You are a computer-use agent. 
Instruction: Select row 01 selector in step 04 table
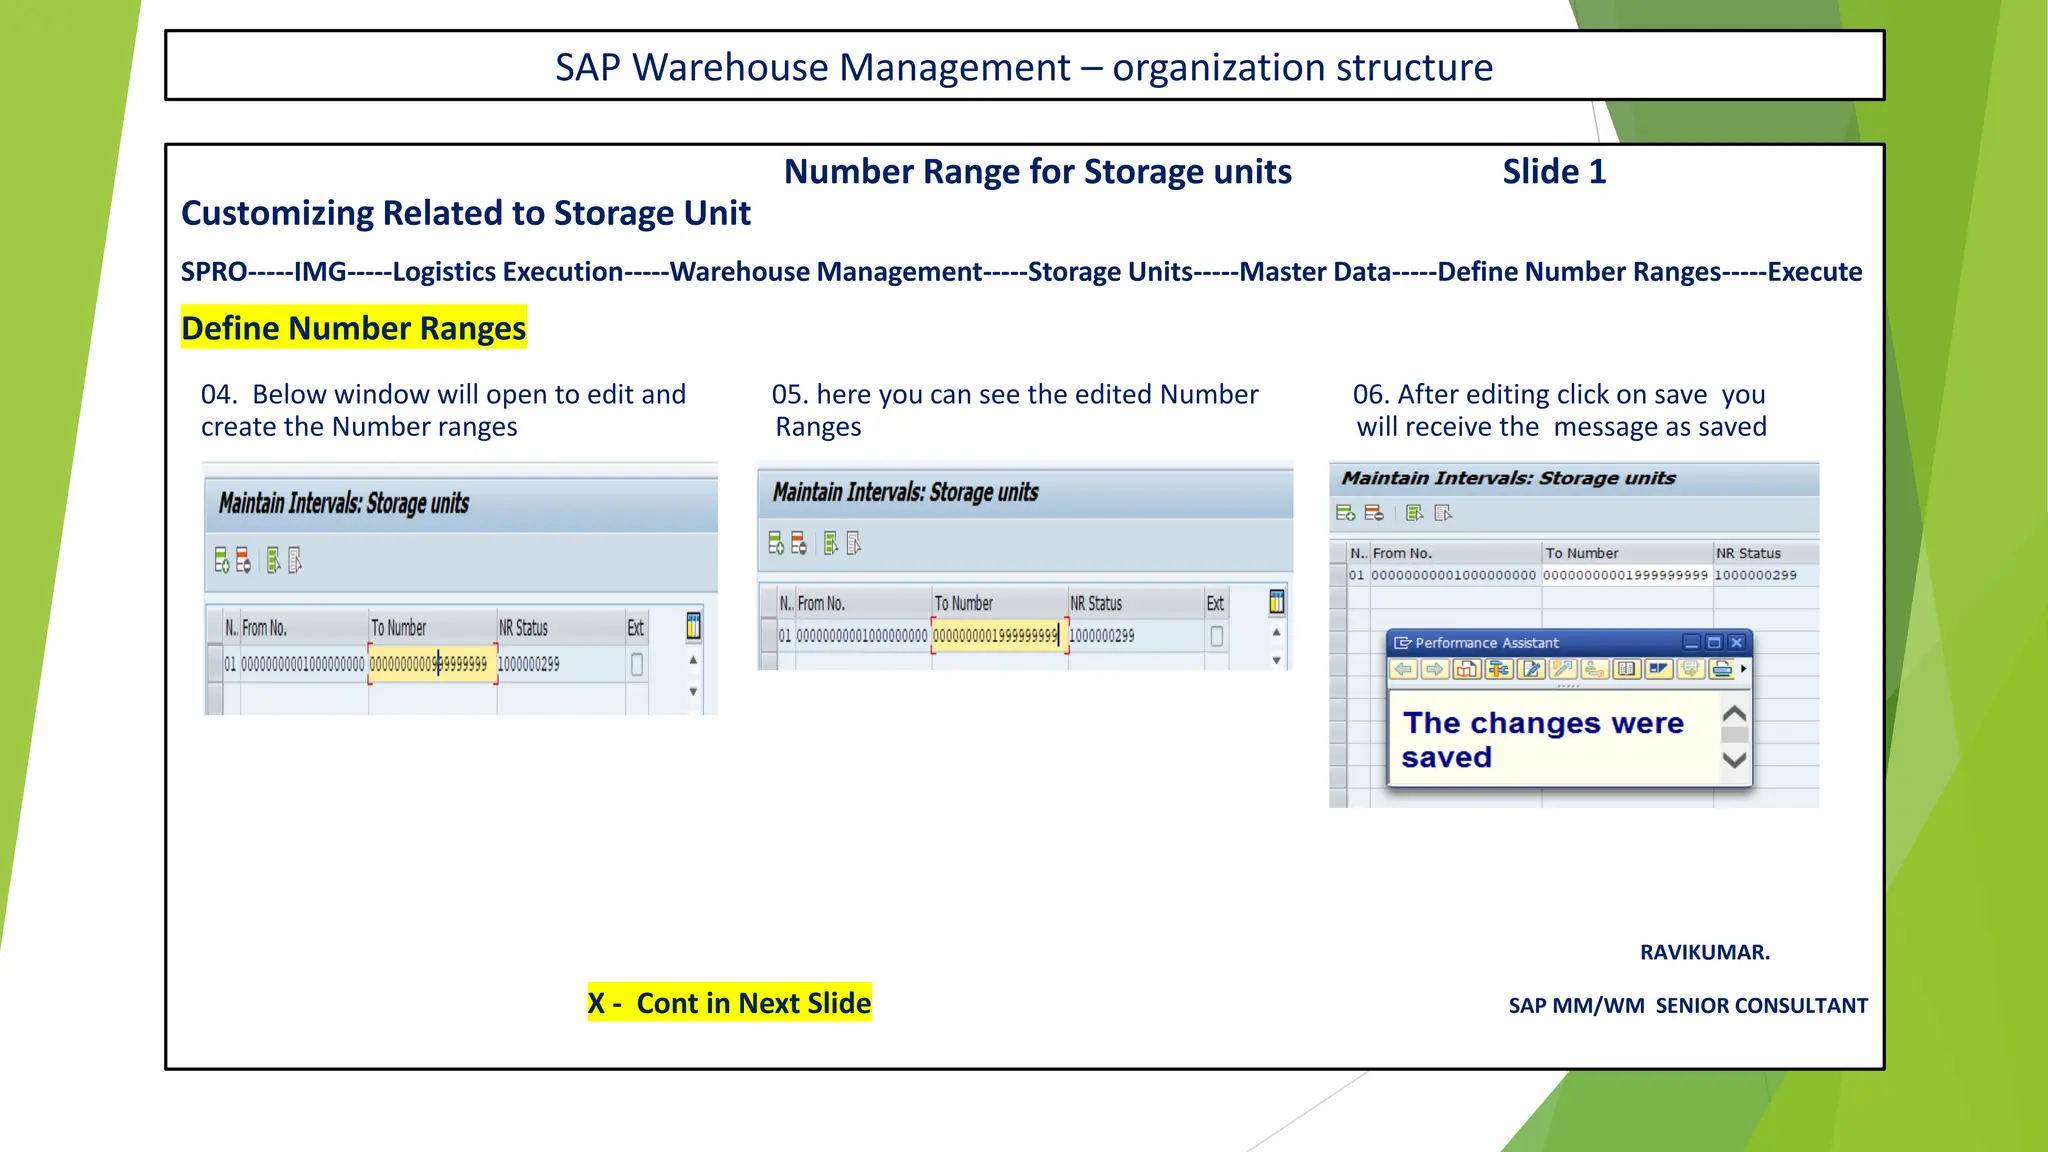[x=214, y=664]
